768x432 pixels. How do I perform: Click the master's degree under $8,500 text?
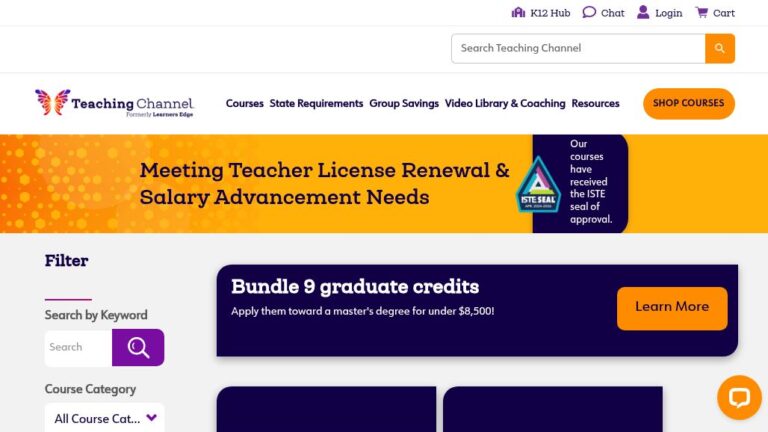(362, 311)
